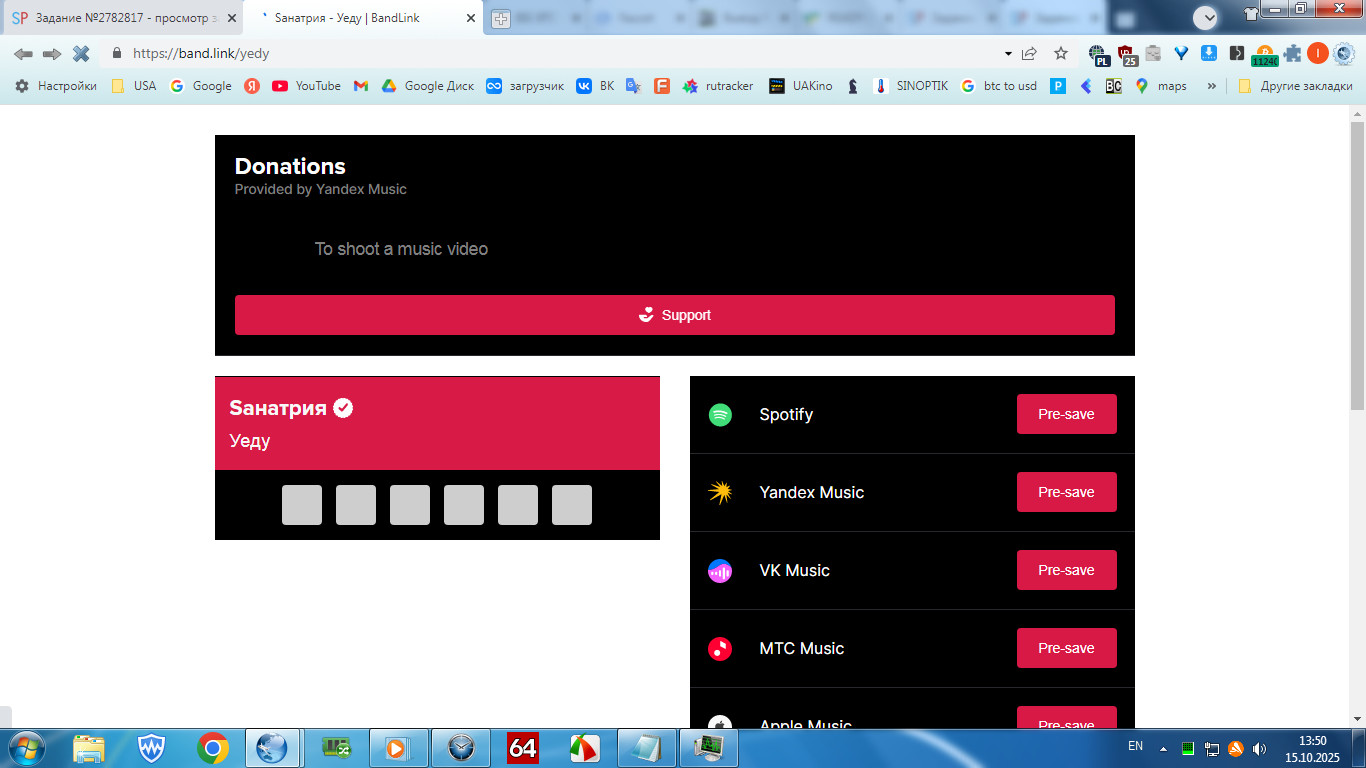Bookmark this page with the star icon
Image resolution: width=1366 pixels, height=768 pixels.
point(1061,54)
